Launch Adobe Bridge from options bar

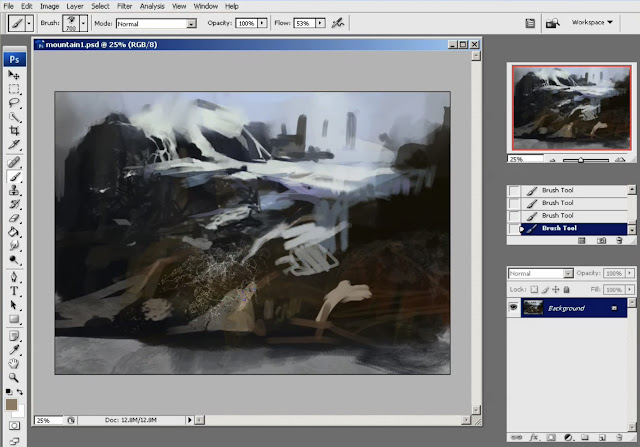pyautogui.click(x=552, y=23)
